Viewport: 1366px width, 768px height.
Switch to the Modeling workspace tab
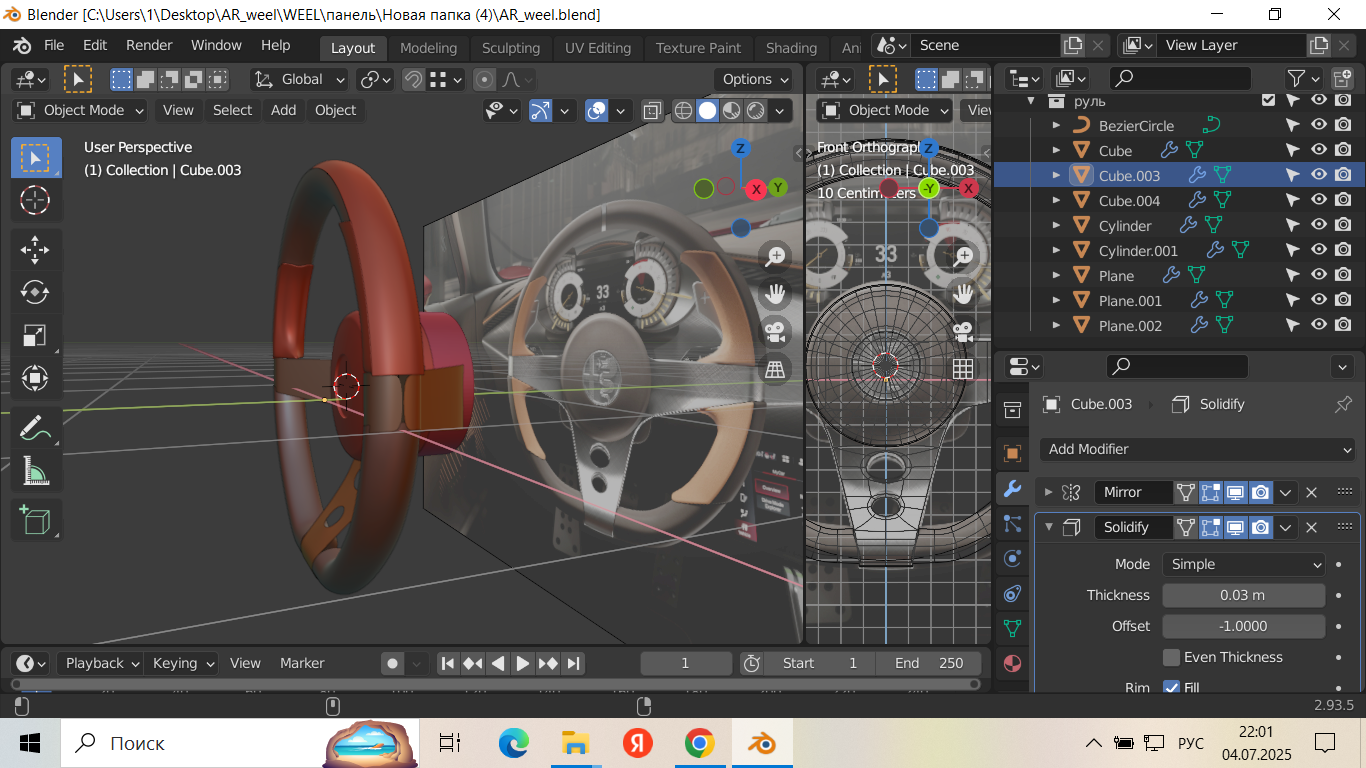pyautogui.click(x=428, y=48)
